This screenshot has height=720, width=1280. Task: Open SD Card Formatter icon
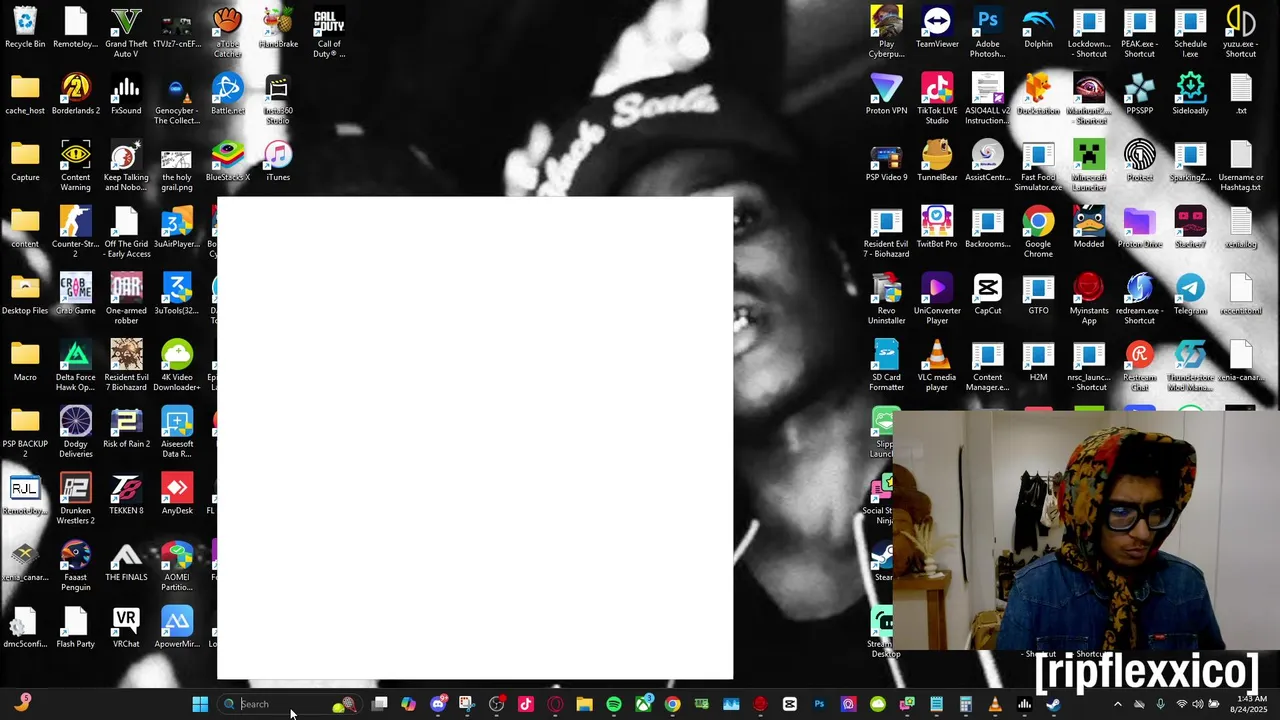click(x=886, y=366)
